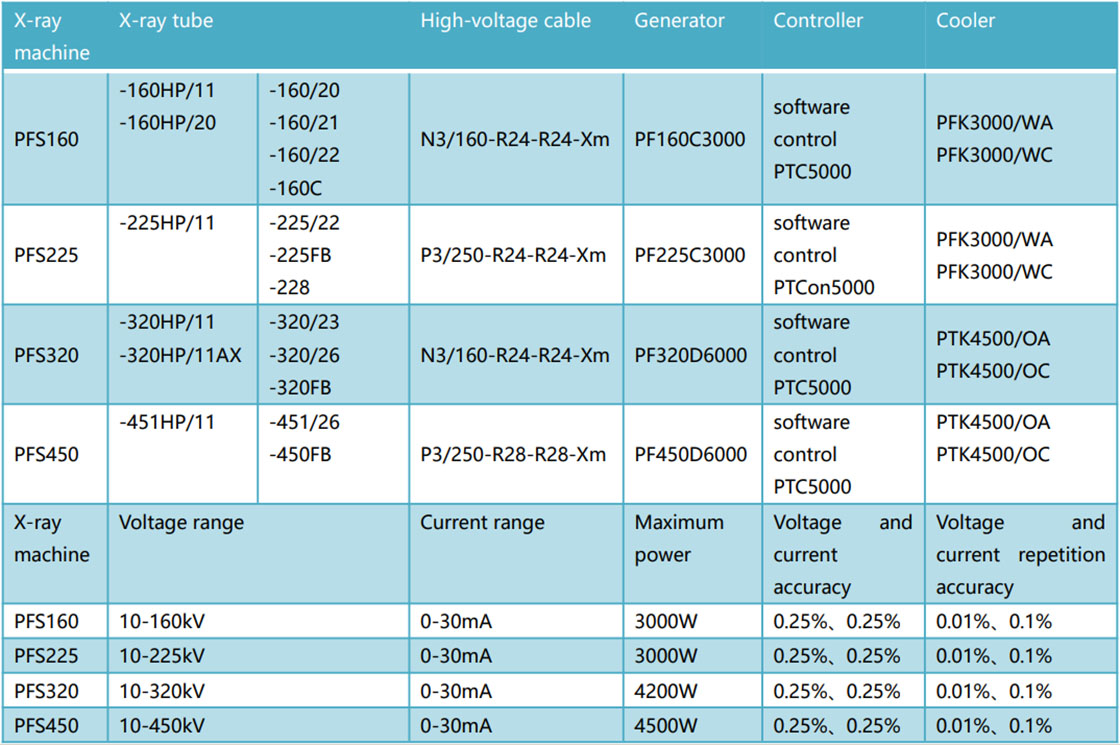Click tube model -160/20
The image size is (1120, 745).
click(x=304, y=91)
